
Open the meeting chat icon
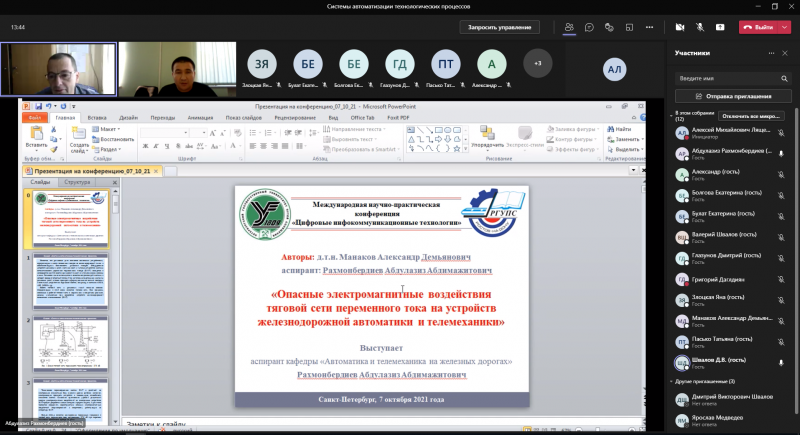591,27
